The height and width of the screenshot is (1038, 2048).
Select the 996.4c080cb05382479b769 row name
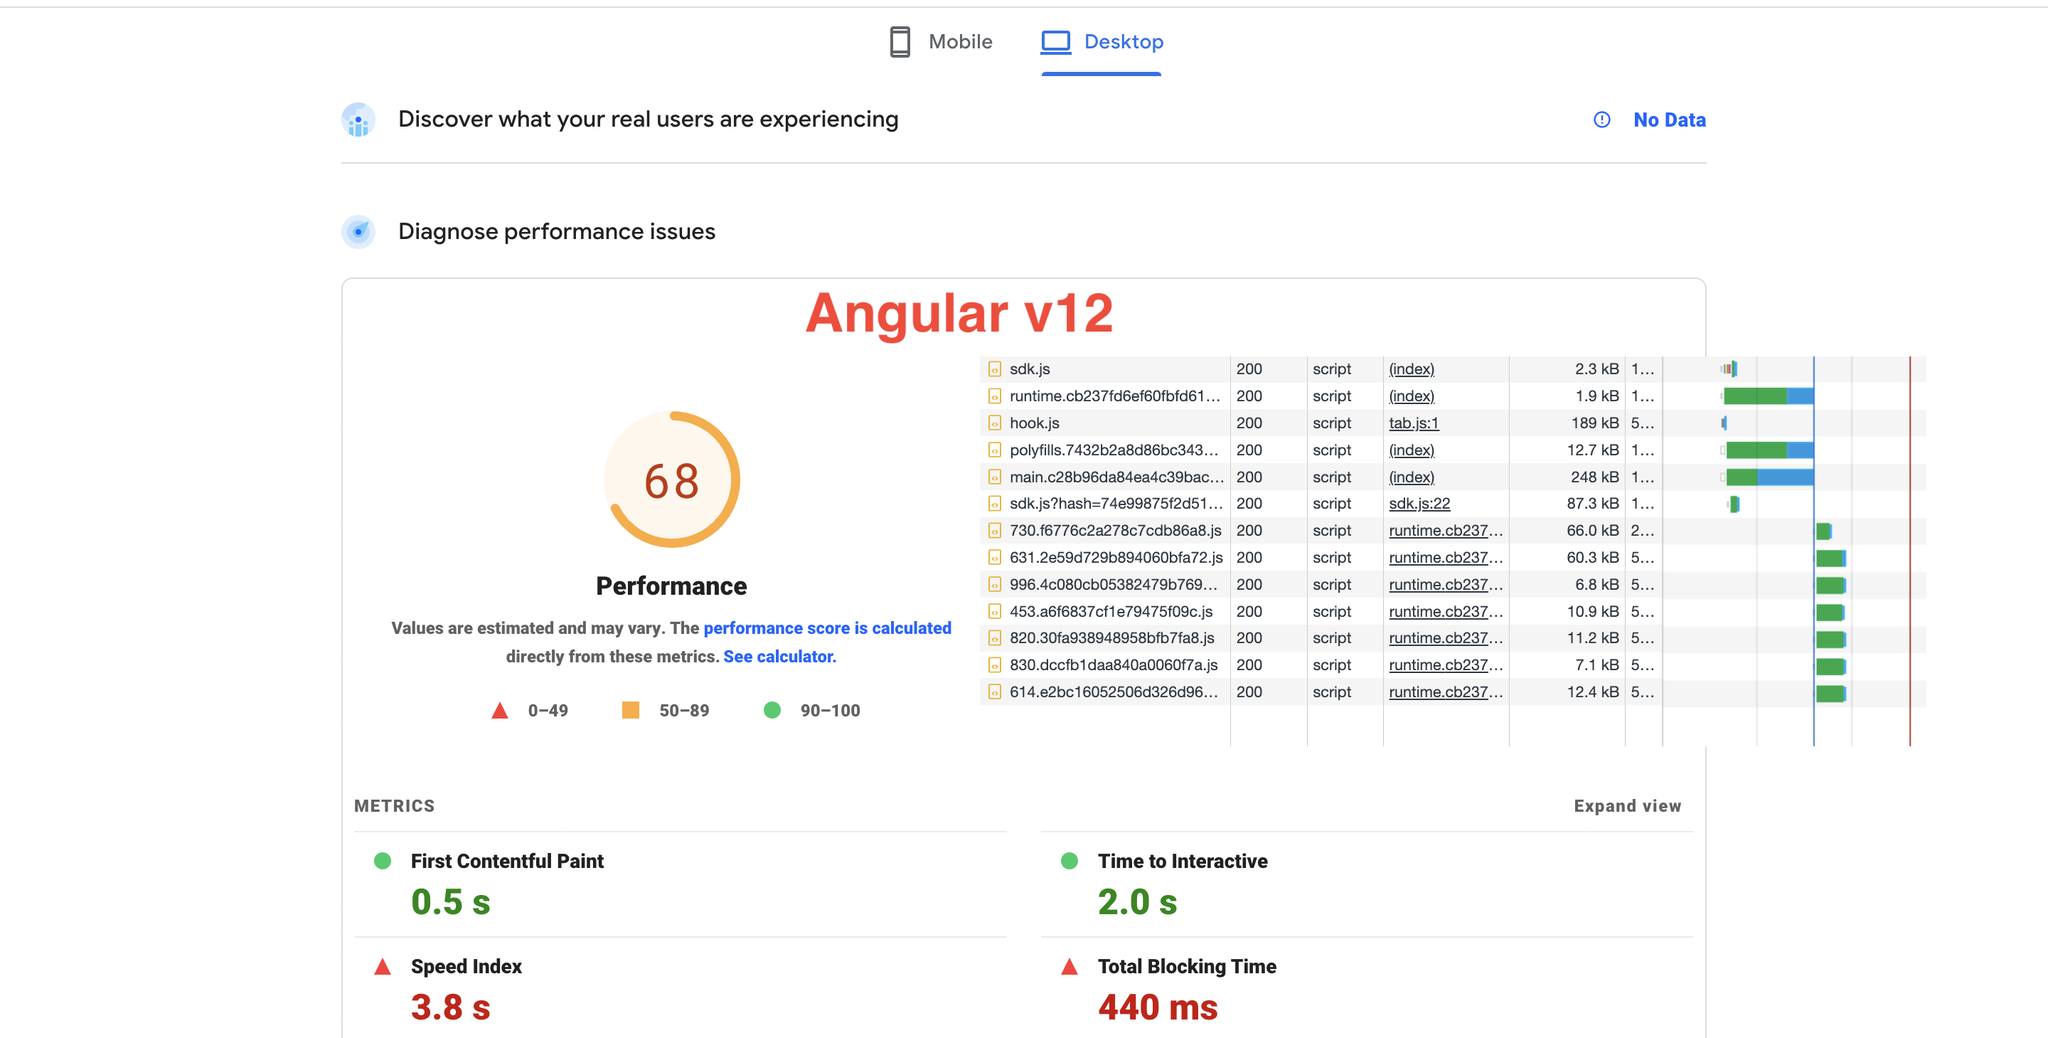coord(1113,585)
